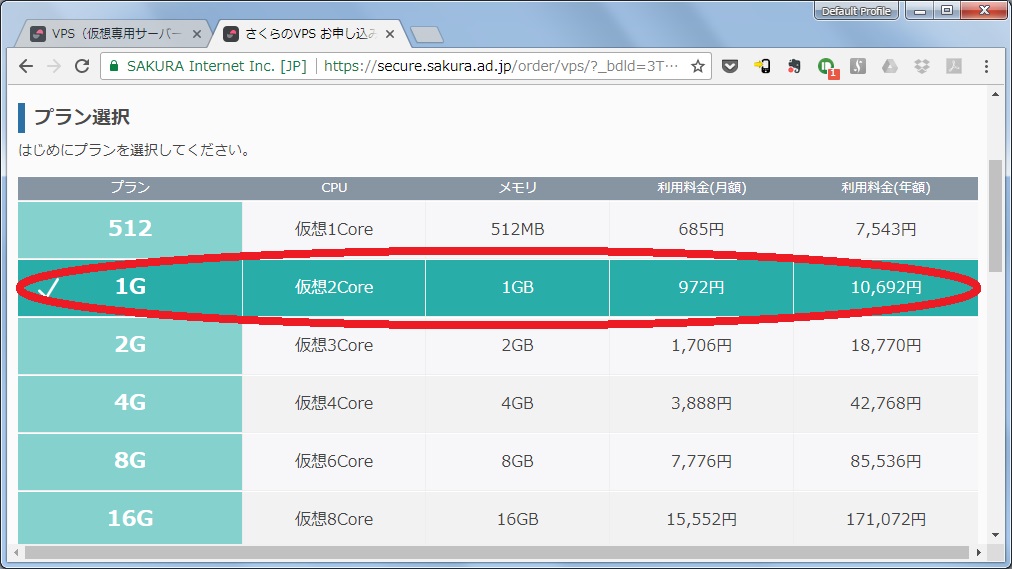Click the 仮想8Core cell

[334, 518]
